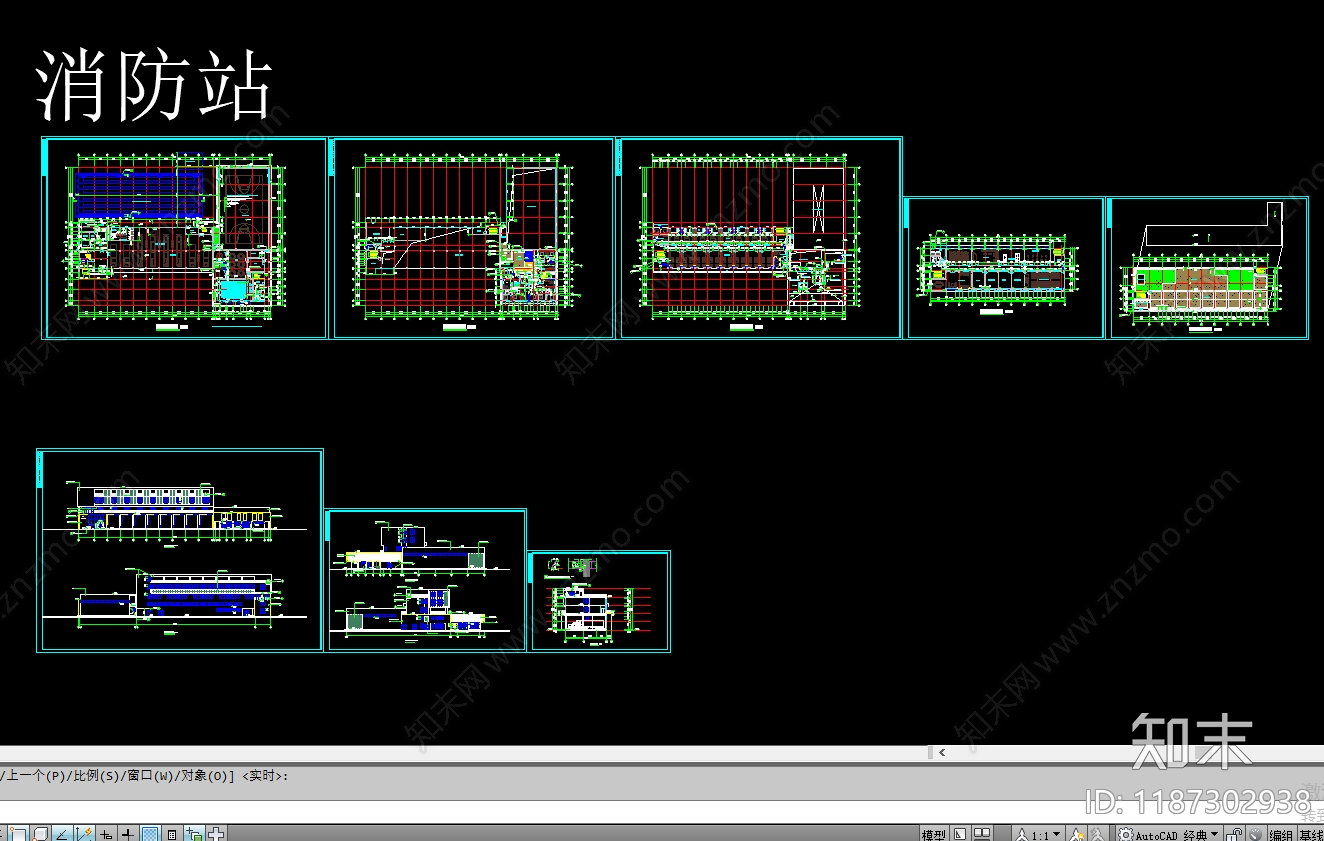This screenshot has height=841, width=1324.
Task: Select sheet with two long elevations
Action: 180,550
